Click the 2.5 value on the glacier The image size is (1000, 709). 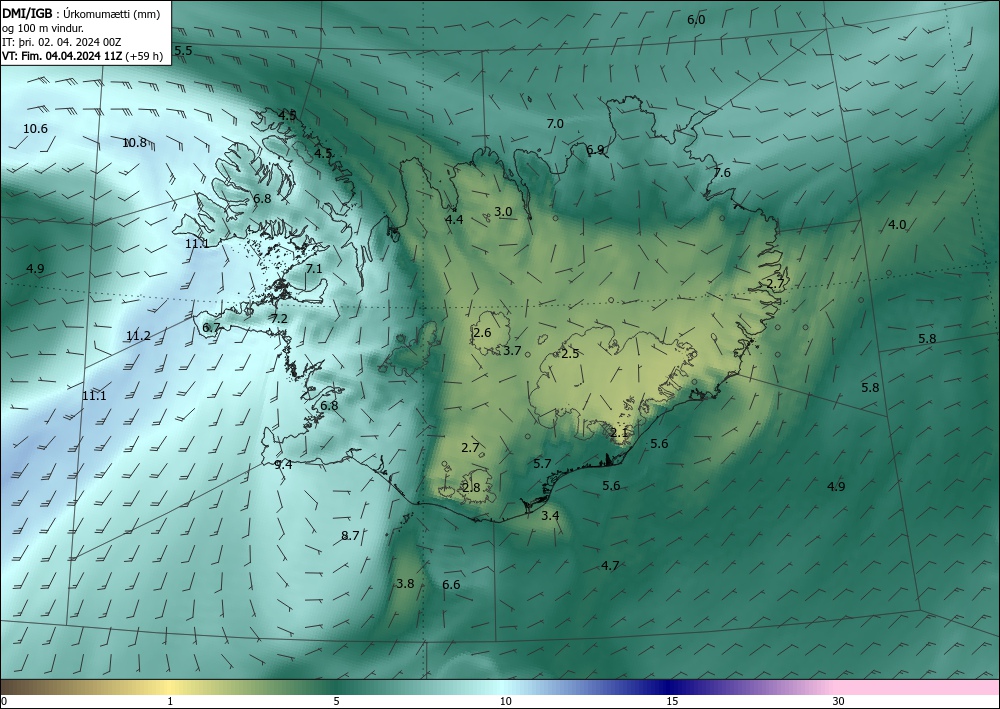(x=570, y=354)
